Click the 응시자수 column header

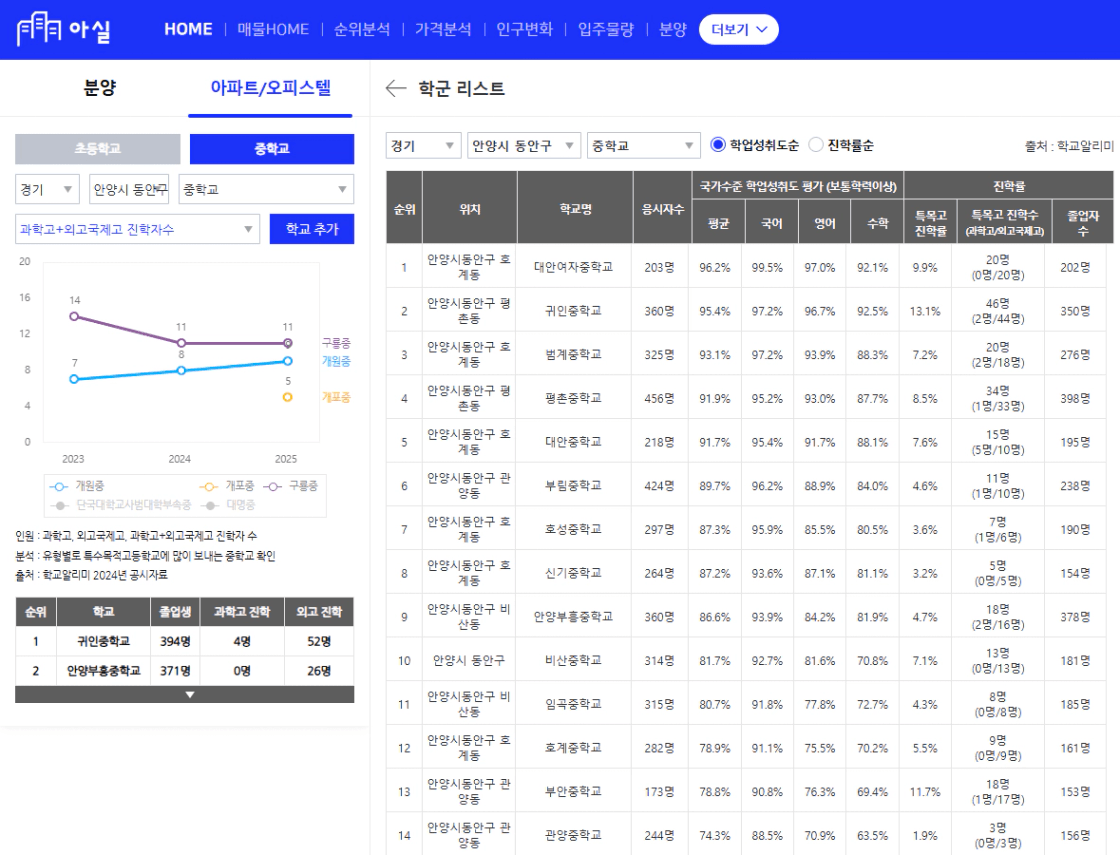(x=662, y=209)
